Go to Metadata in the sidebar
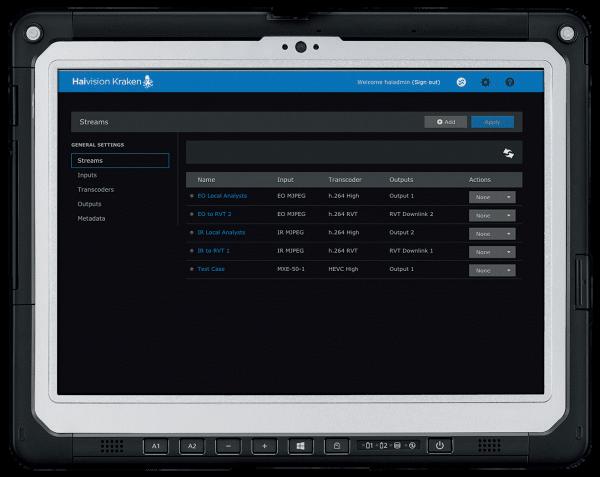 point(91,219)
